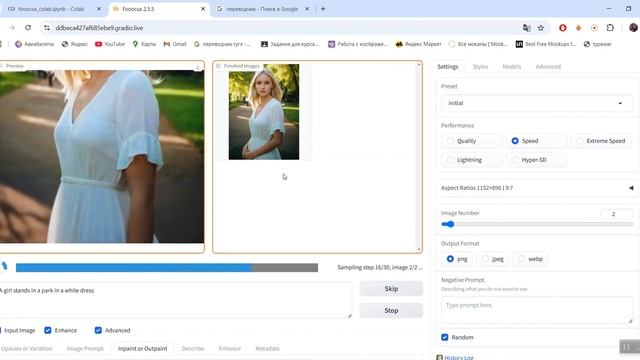Click the Skip button
The height and width of the screenshot is (360, 640).
click(391, 289)
